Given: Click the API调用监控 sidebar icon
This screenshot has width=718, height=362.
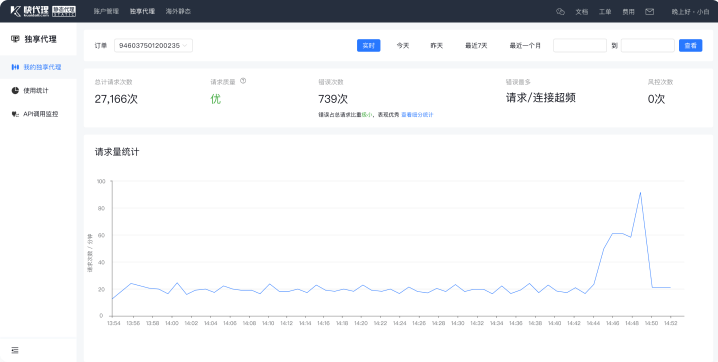Looking at the screenshot, I should (x=15, y=114).
